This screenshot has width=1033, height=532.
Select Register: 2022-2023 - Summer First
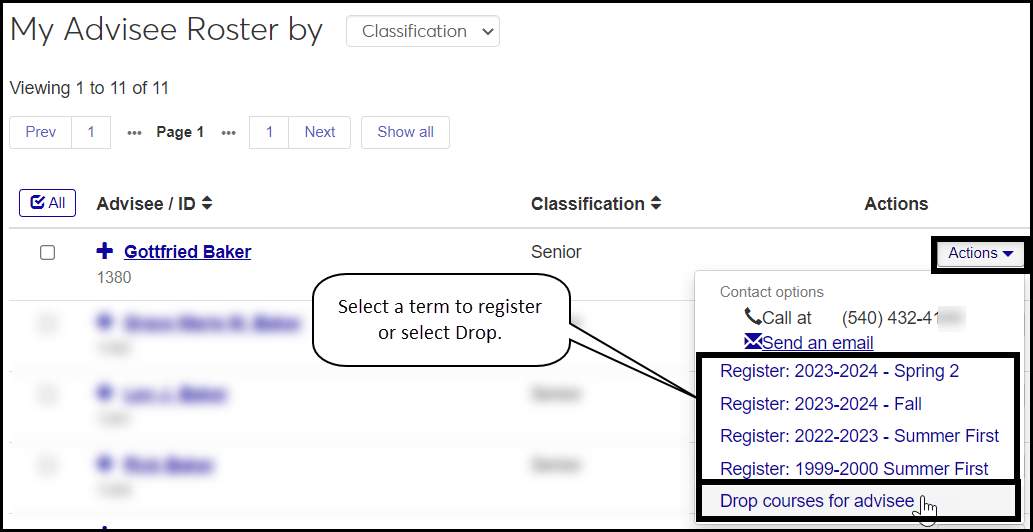(x=859, y=436)
